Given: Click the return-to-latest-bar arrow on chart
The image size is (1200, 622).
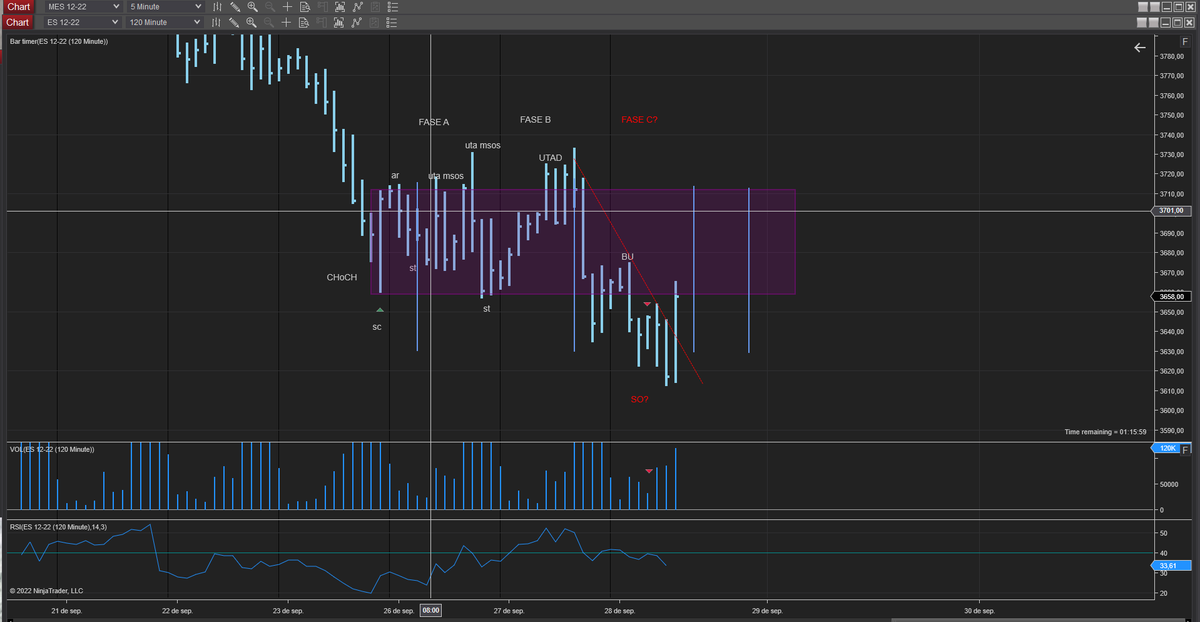Looking at the screenshot, I should (1139, 47).
